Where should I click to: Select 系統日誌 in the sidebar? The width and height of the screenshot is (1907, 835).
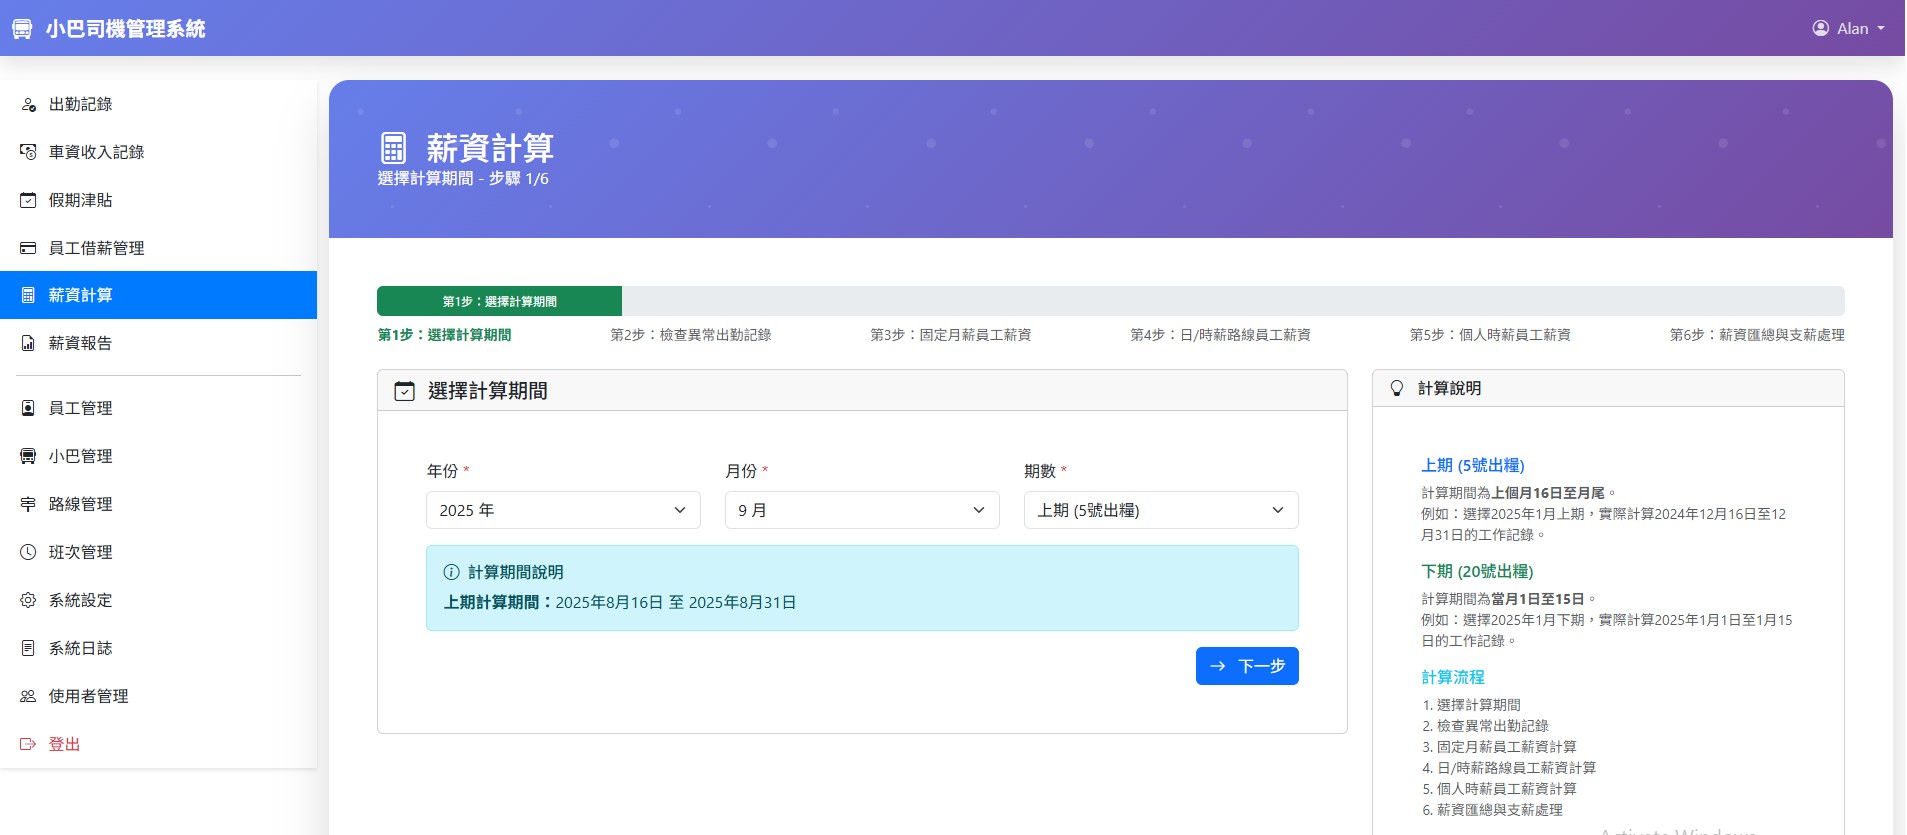pyautogui.click(x=80, y=648)
